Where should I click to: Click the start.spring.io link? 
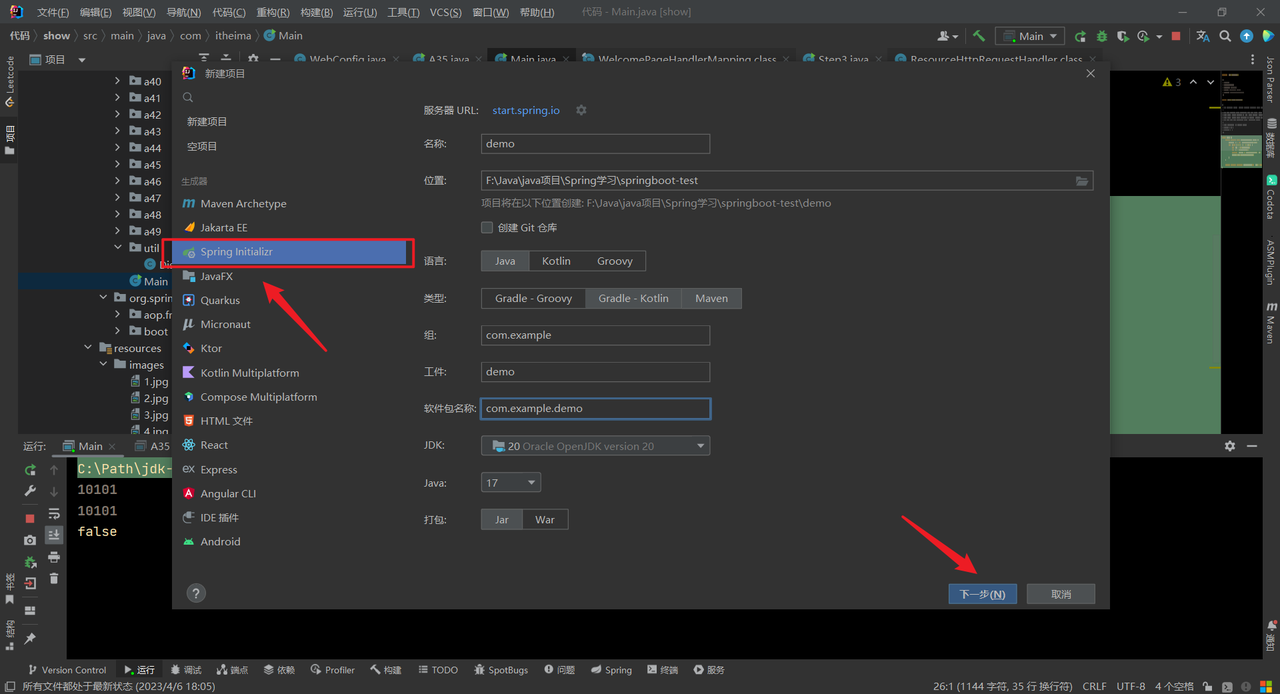pyautogui.click(x=526, y=110)
